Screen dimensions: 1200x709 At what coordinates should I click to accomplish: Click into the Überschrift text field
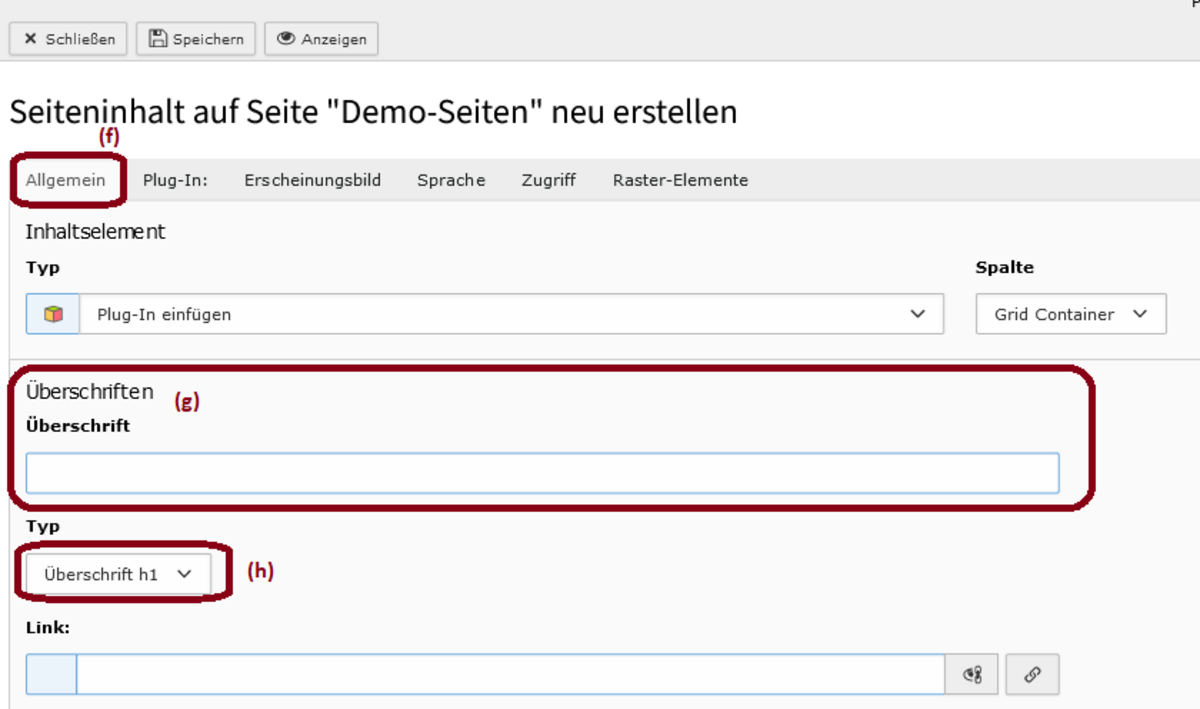[x=542, y=473]
